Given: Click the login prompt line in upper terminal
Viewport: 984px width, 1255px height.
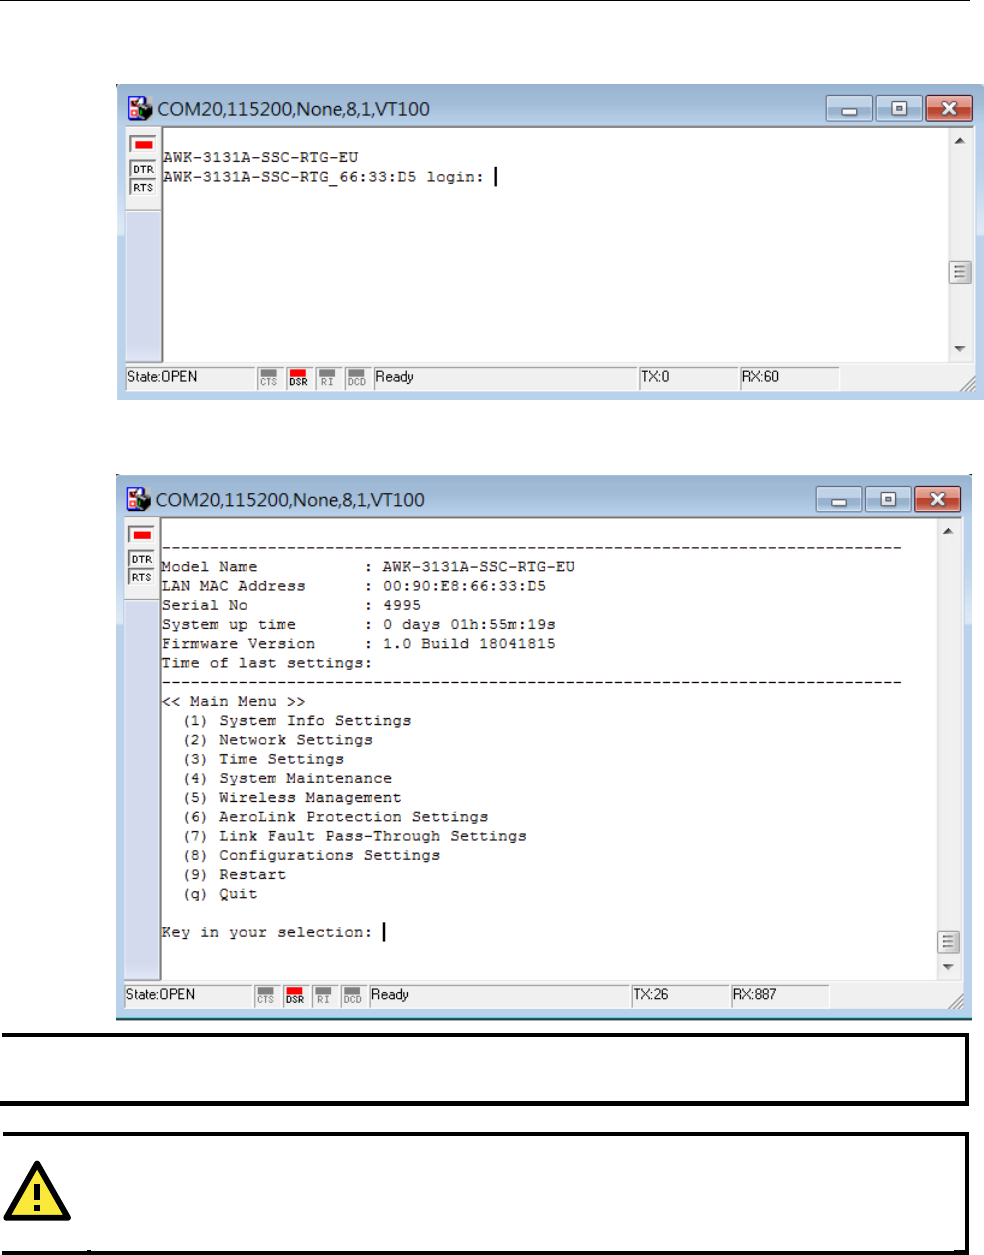Looking at the screenshot, I should pos(323,177).
